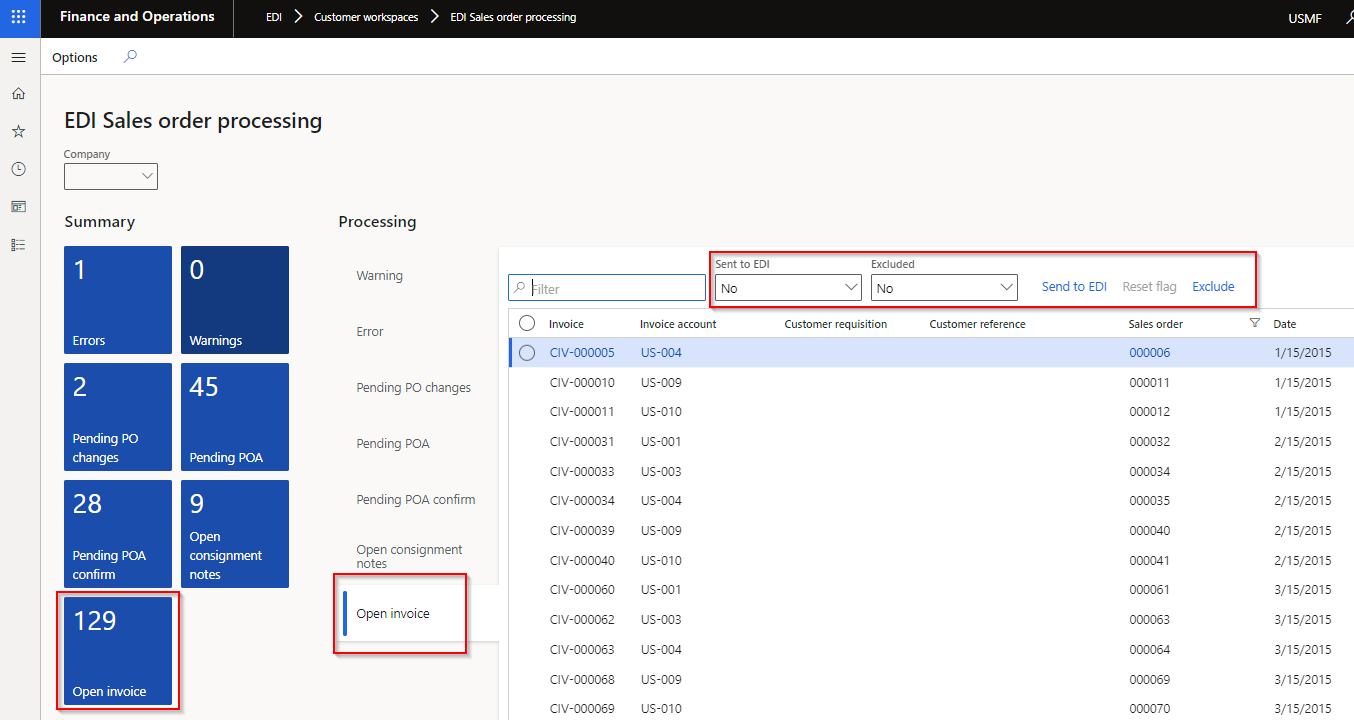Open the app launcher waffle menu

pos(19,18)
